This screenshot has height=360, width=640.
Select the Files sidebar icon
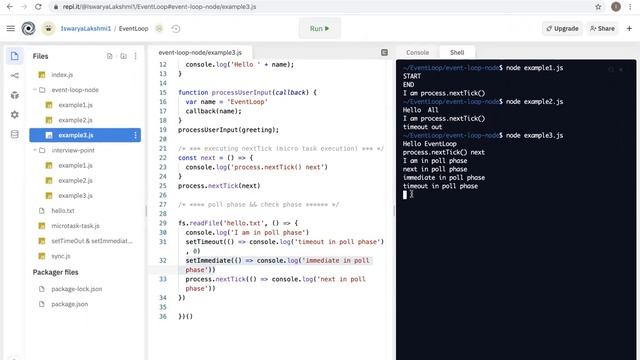point(15,56)
